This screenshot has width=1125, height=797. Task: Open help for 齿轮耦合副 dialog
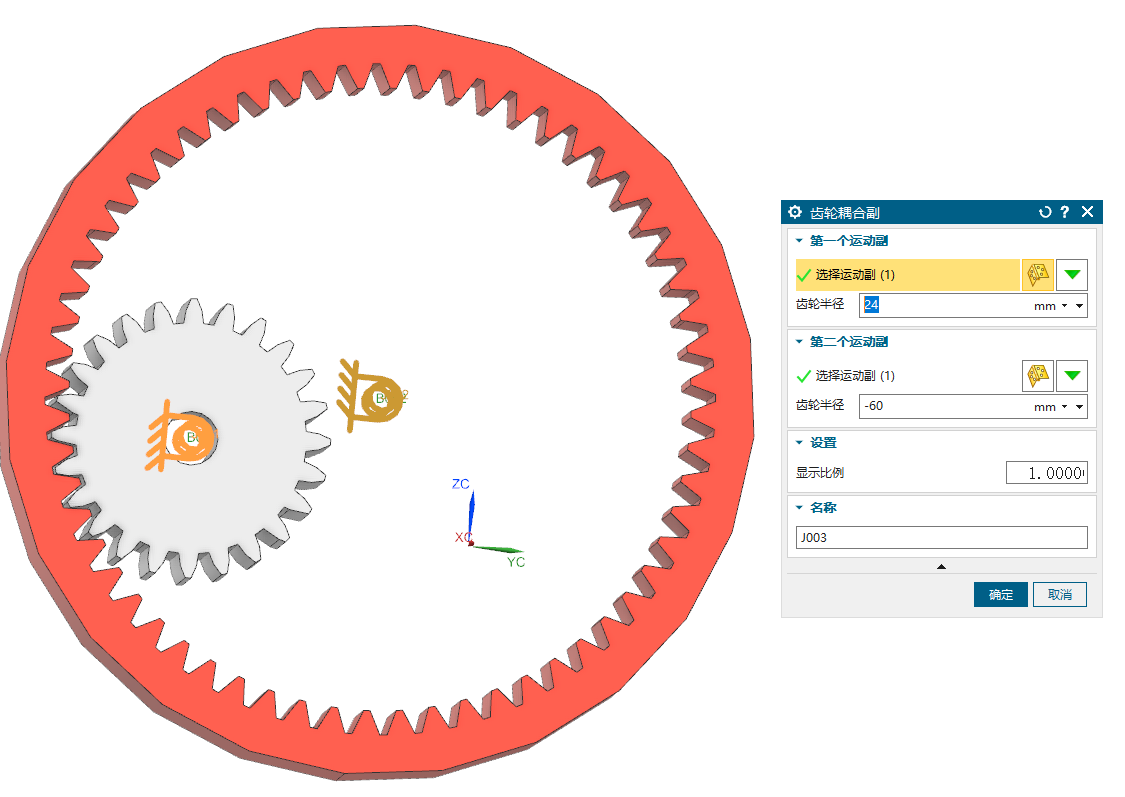coord(1065,212)
